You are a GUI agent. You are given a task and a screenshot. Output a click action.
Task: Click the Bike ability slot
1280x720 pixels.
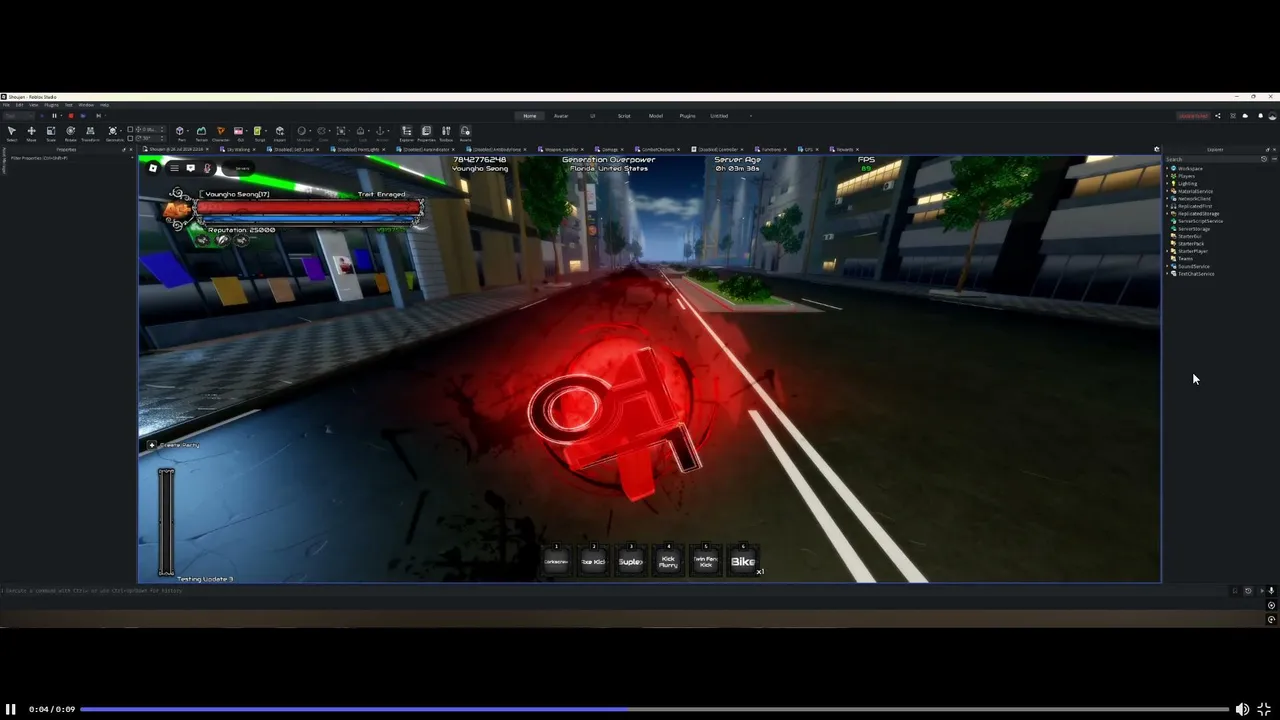click(x=742, y=561)
